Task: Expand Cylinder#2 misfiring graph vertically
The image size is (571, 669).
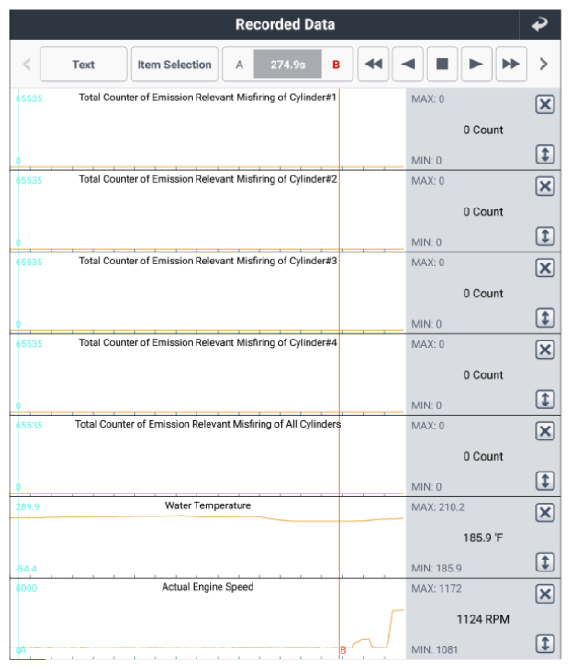Action: click(545, 236)
